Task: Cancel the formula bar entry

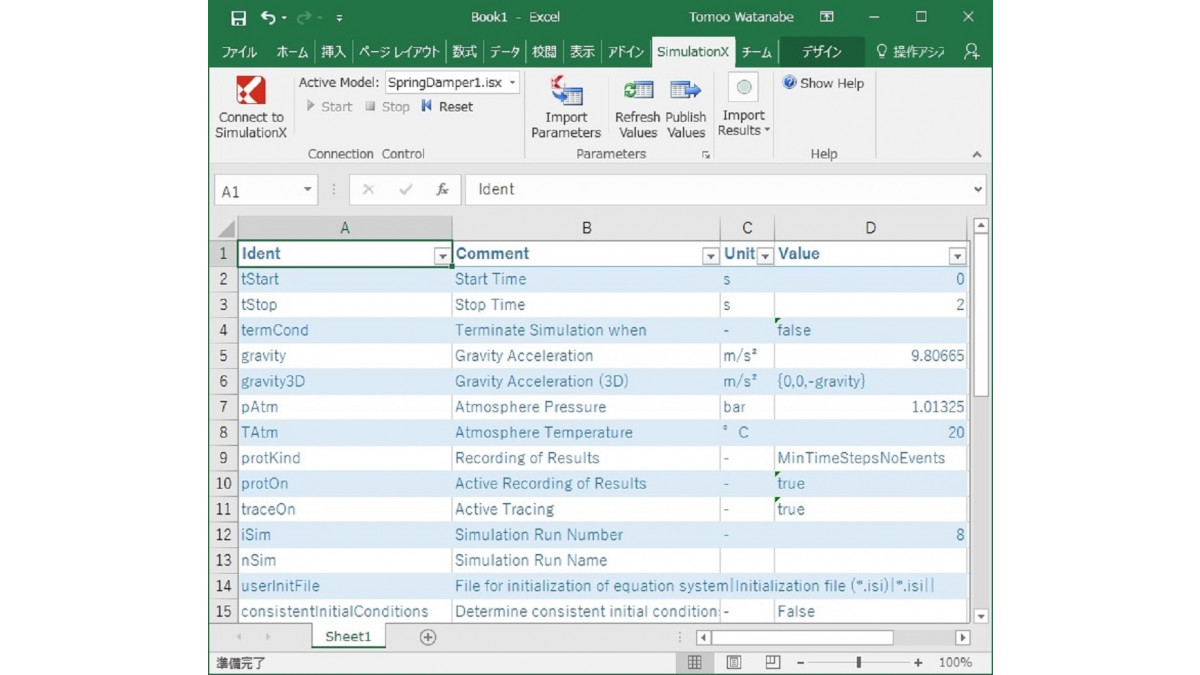Action: (x=368, y=190)
